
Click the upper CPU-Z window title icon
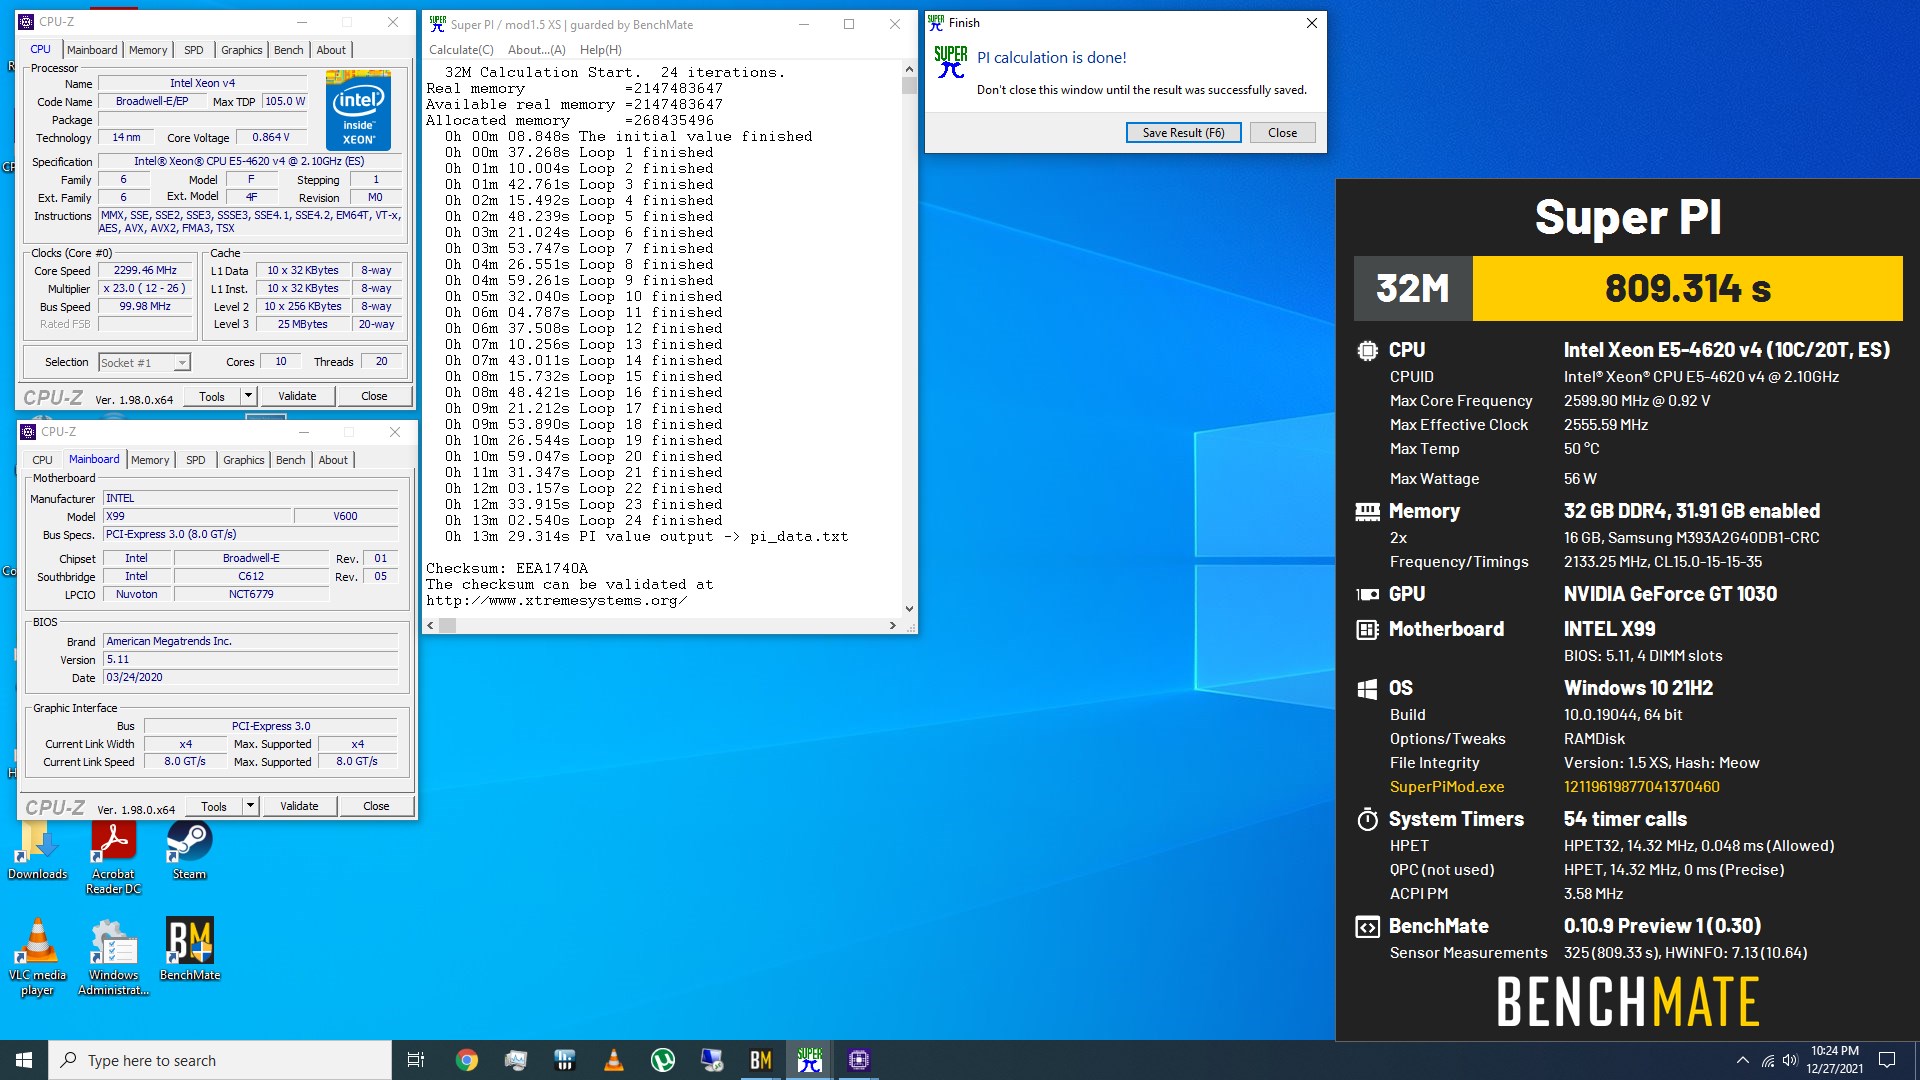[27, 21]
